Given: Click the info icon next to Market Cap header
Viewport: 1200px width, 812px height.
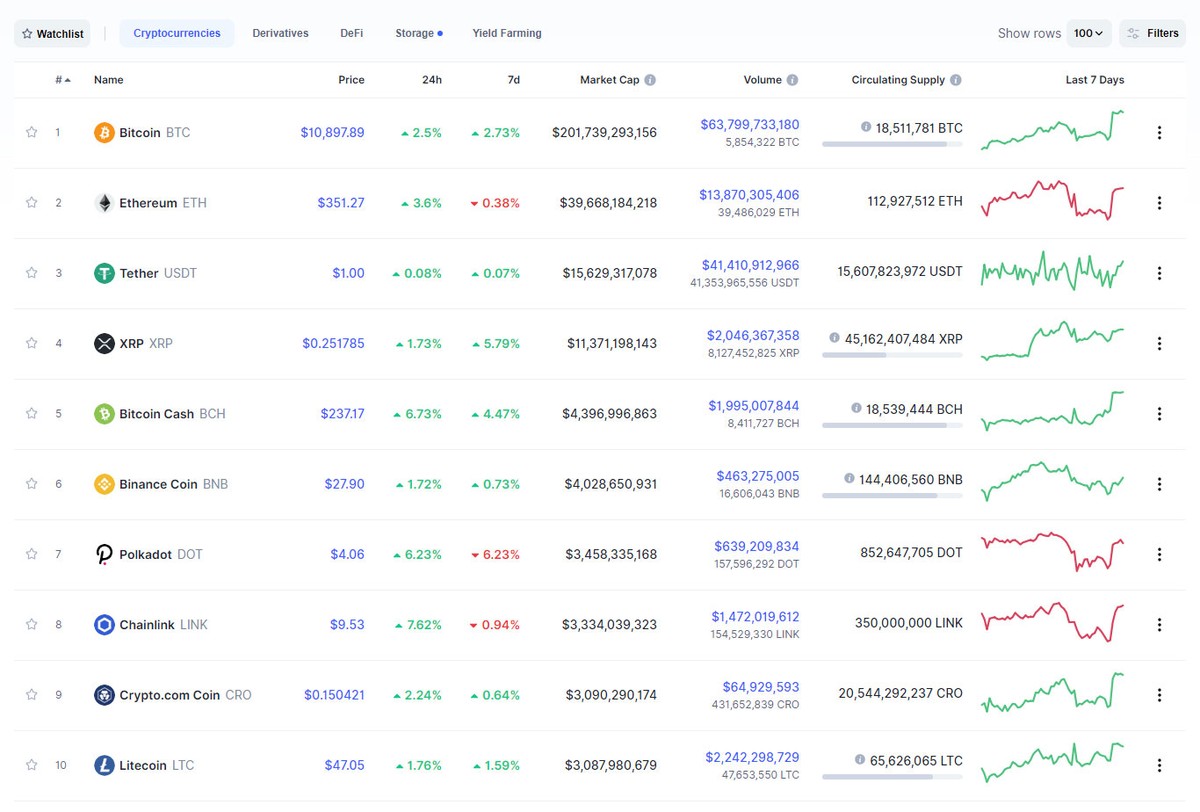Looking at the screenshot, I should point(648,80).
